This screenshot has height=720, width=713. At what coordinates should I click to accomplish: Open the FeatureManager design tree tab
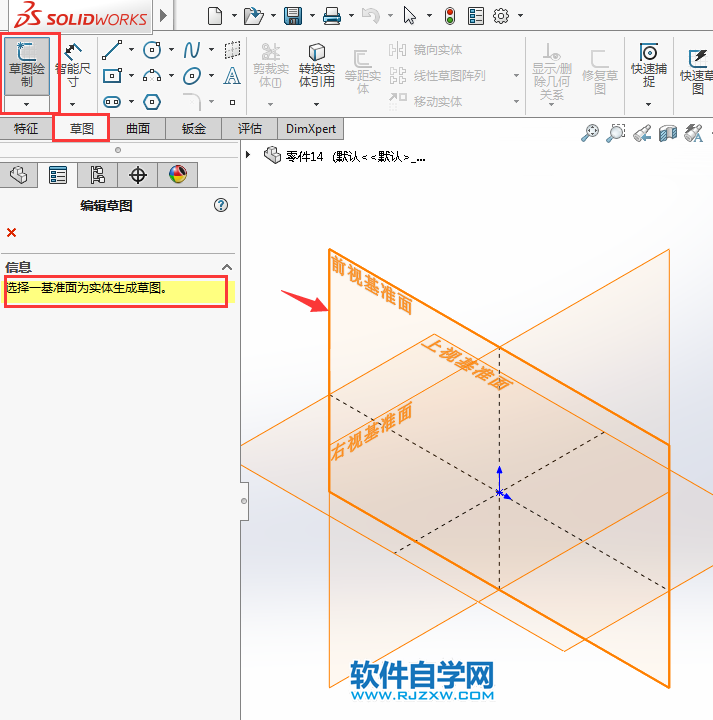tap(19, 175)
